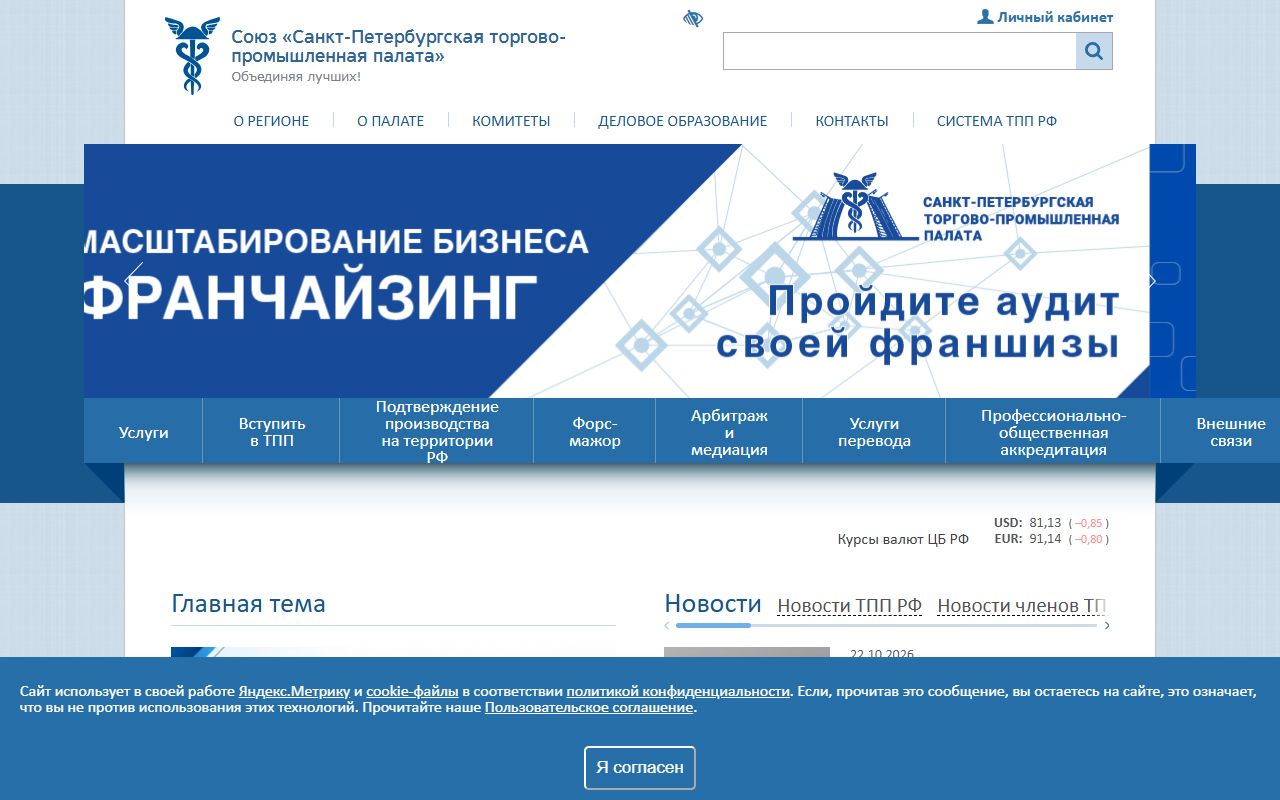This screenshot has height=800, width=1280.
Task: Open the cookie-файлы link
Action: click(x=412, y=691)
